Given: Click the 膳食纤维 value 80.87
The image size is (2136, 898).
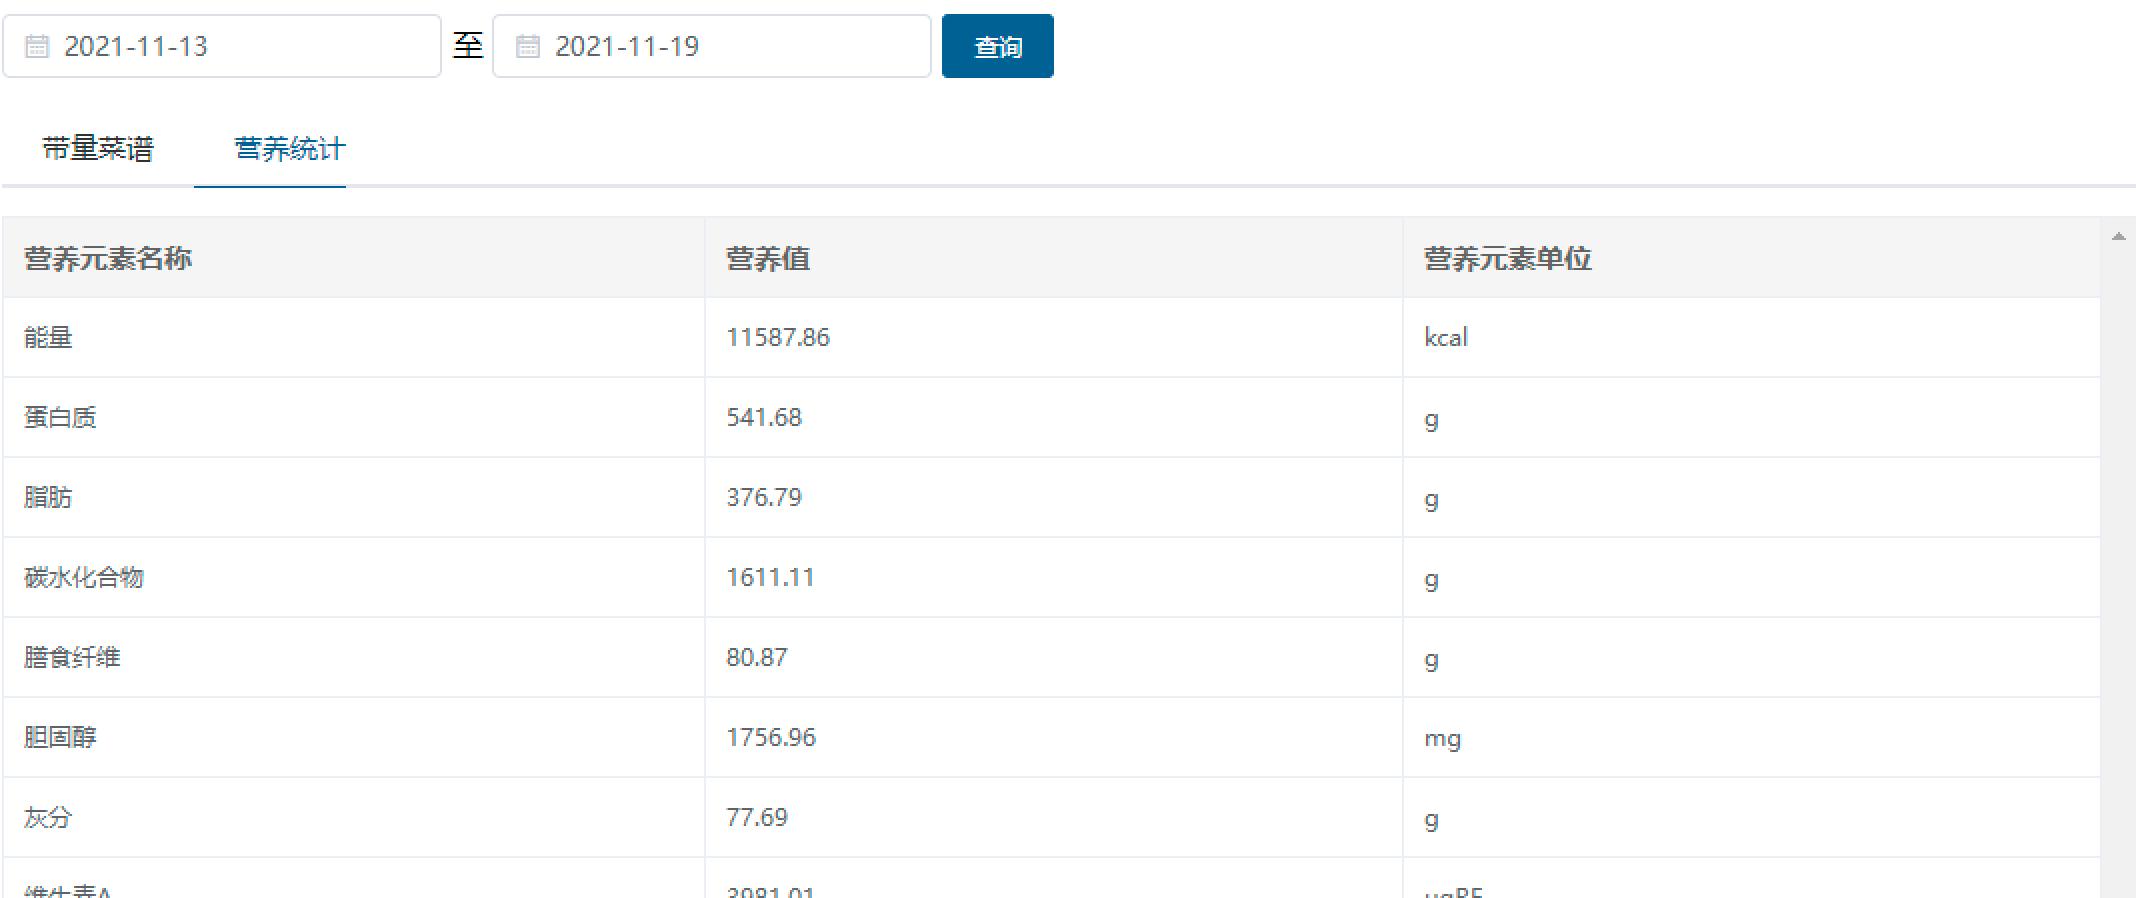Looking at the screenshot, I should pos(757,658).
